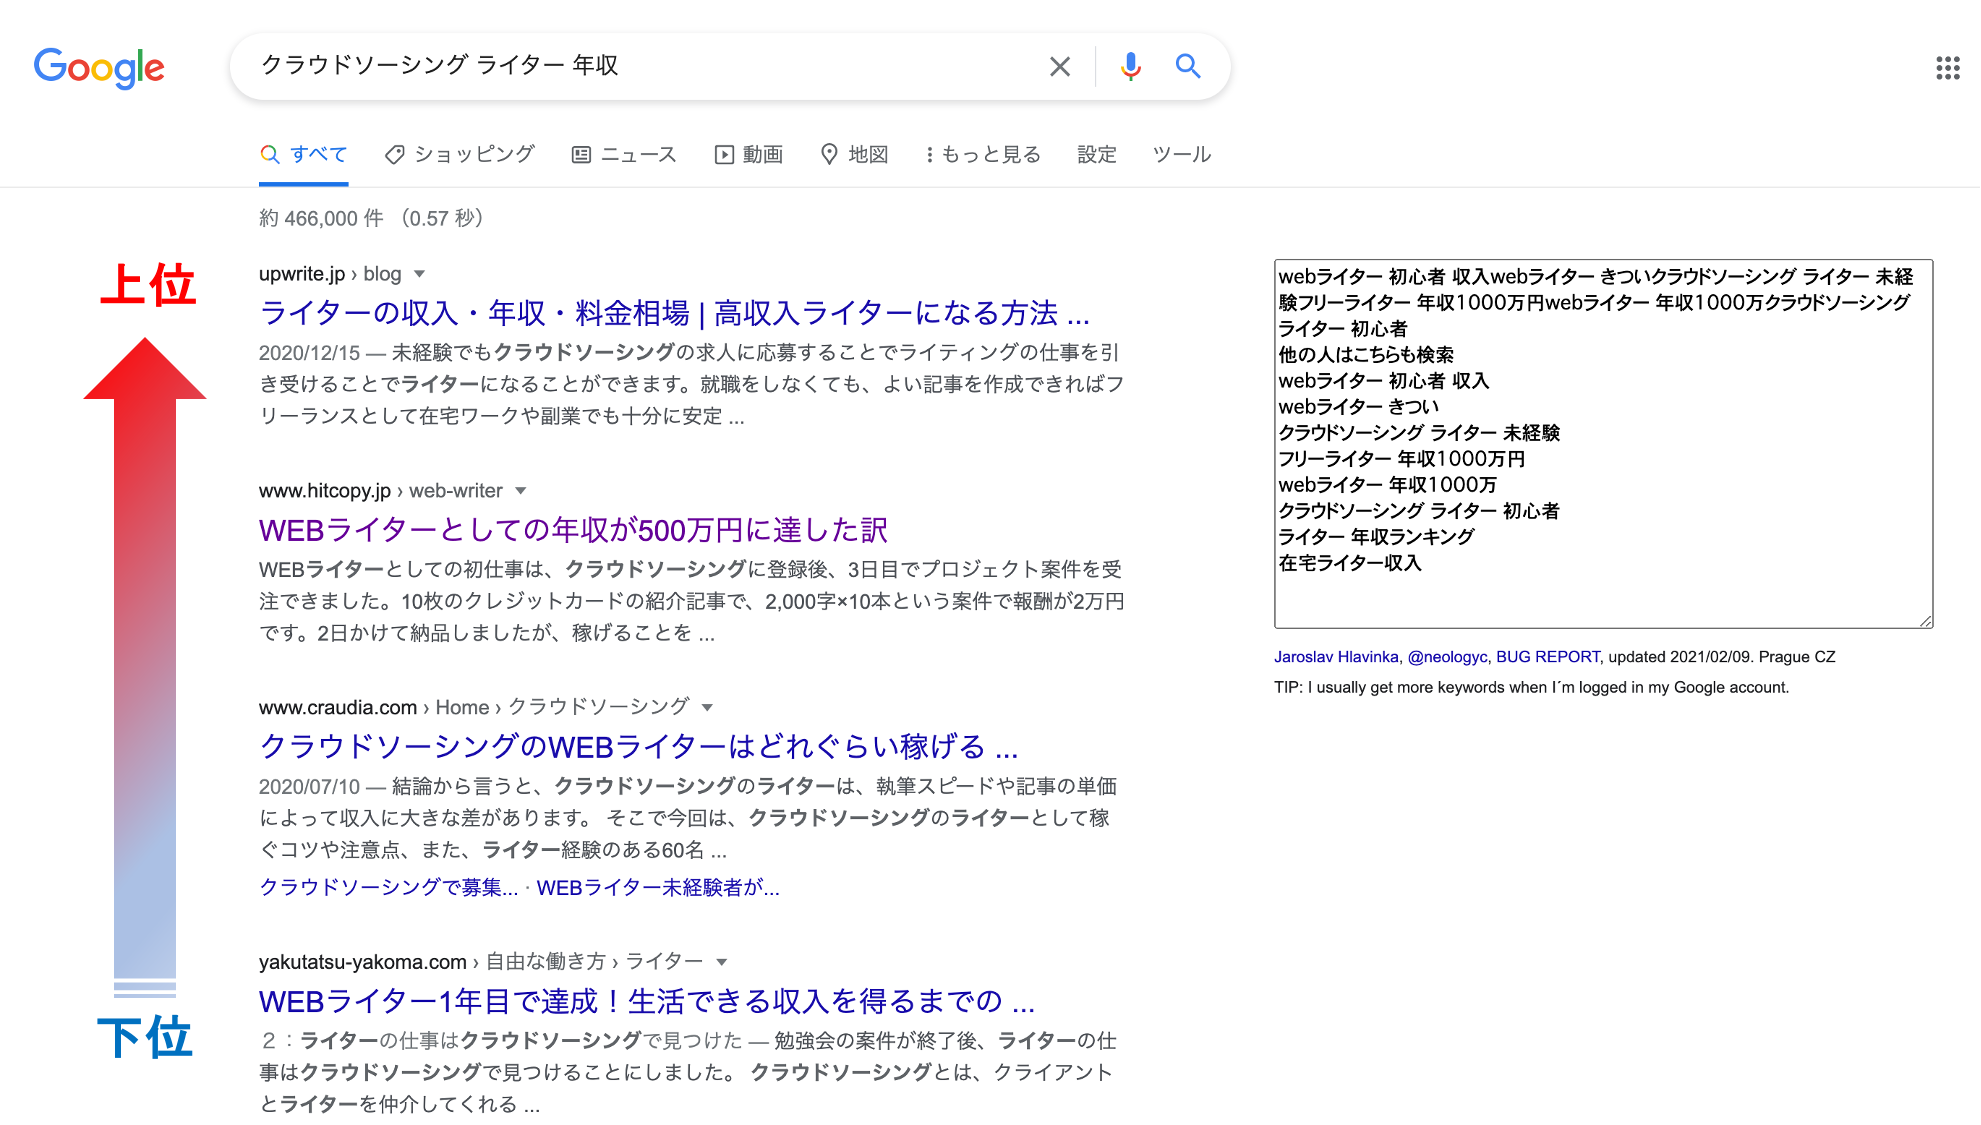Viewport: 1981px width, 1125px height.
Task: Open the ツール menu
Action: click(x=1181, y=154)
